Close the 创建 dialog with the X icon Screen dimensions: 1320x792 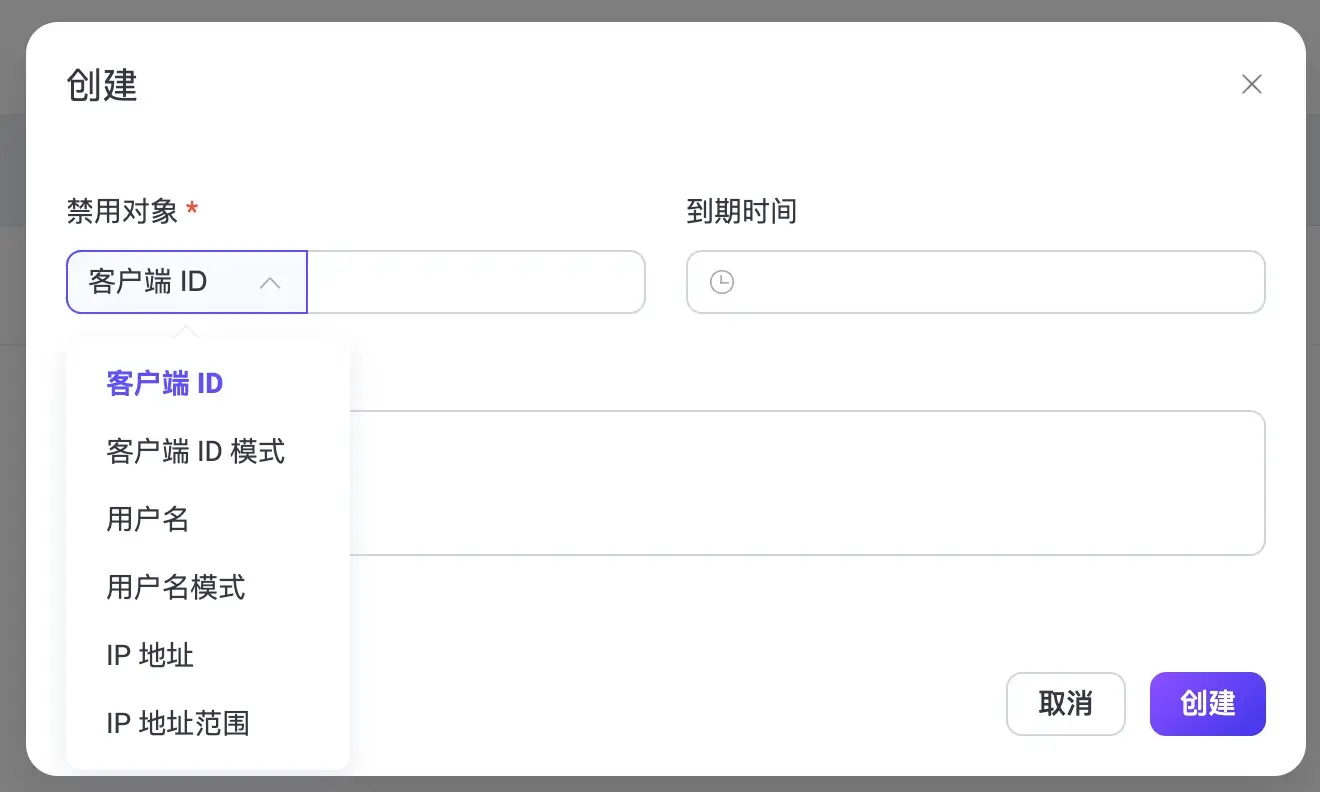[1251, 84]
